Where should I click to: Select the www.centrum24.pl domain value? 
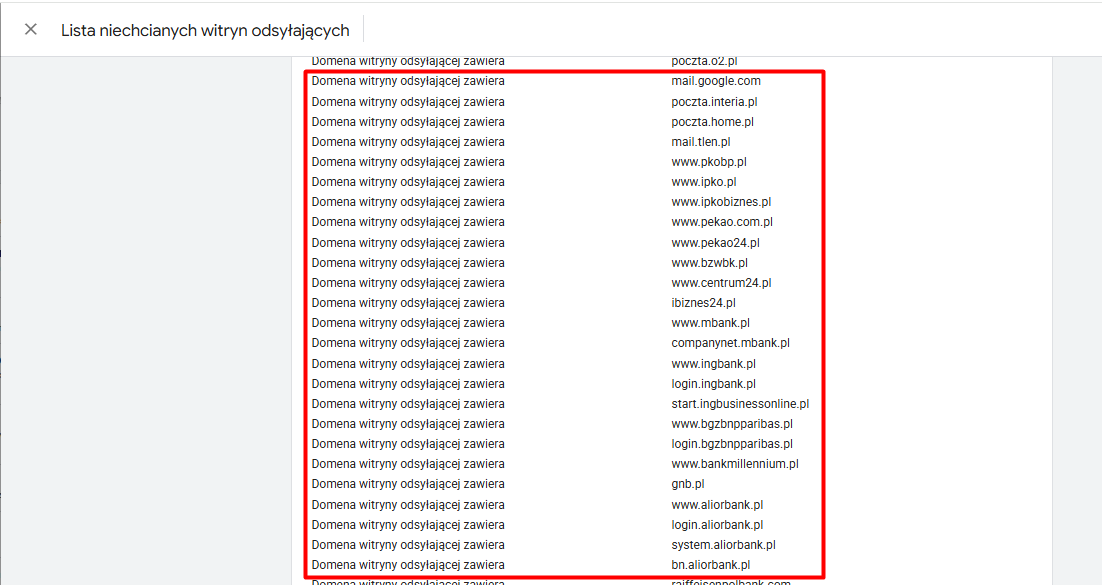[721, 283]
